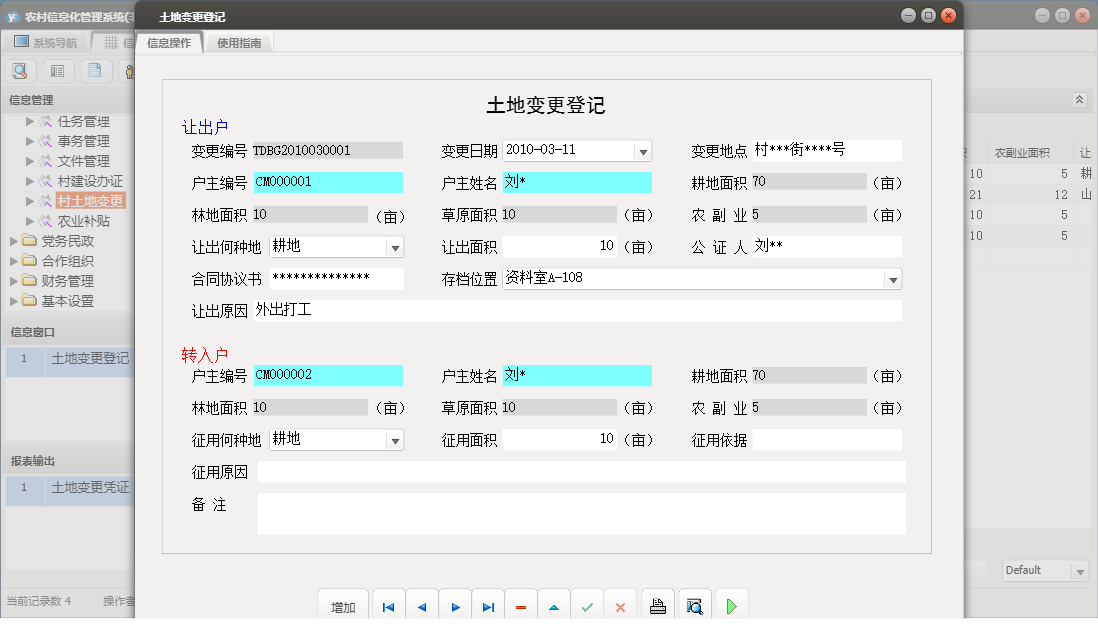
Task: Open the 变更日期 date dropdown
Action: tap(643, 151)
